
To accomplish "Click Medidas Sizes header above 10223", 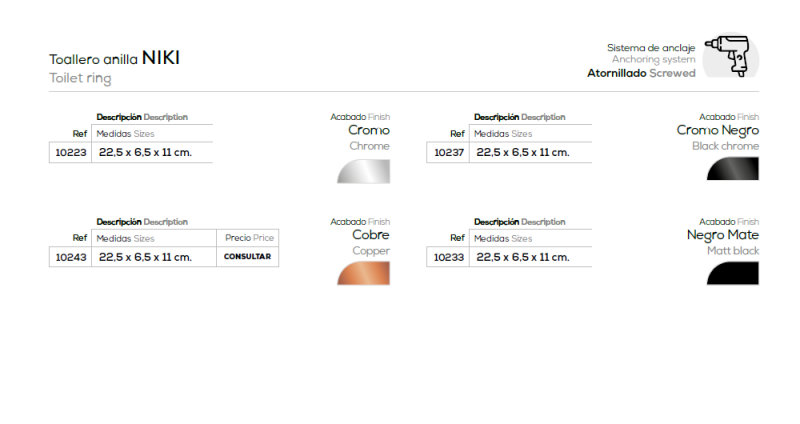I will tap(125, 134).
